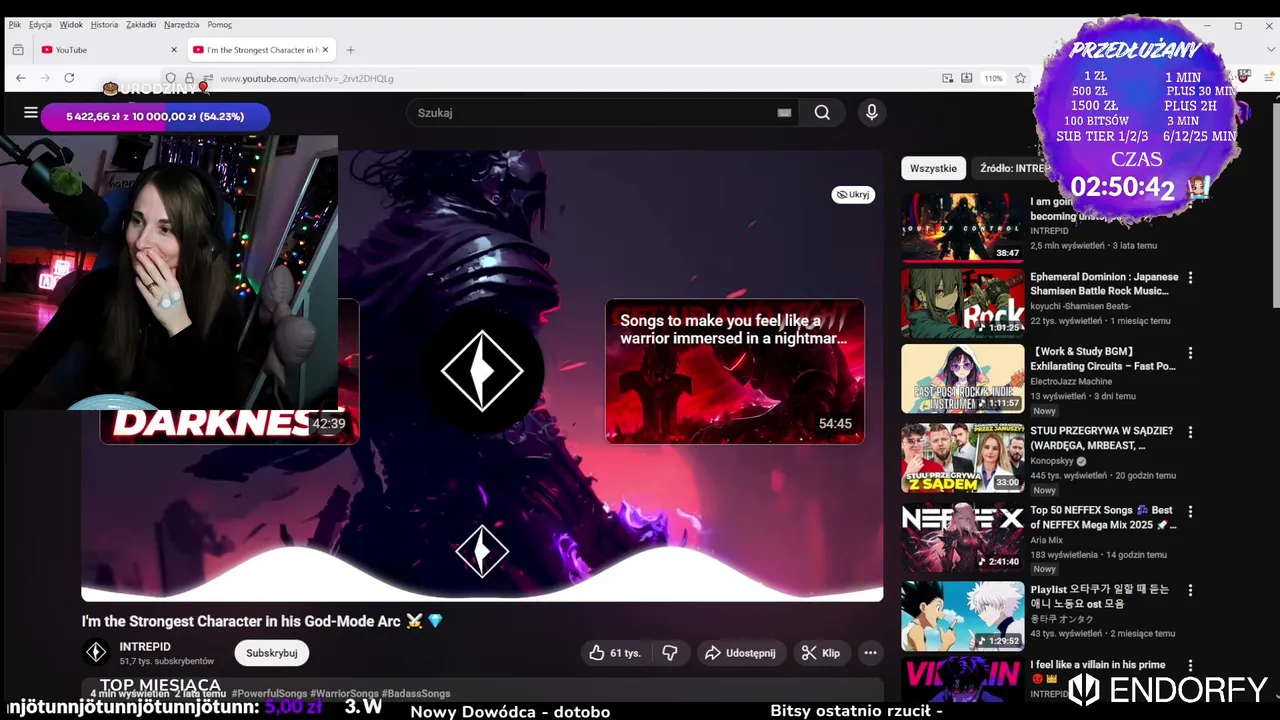Viewport: 1280px width, 720px height.
Task: Open the YouTube hamburger guide menu
Action: click(31, 113)
